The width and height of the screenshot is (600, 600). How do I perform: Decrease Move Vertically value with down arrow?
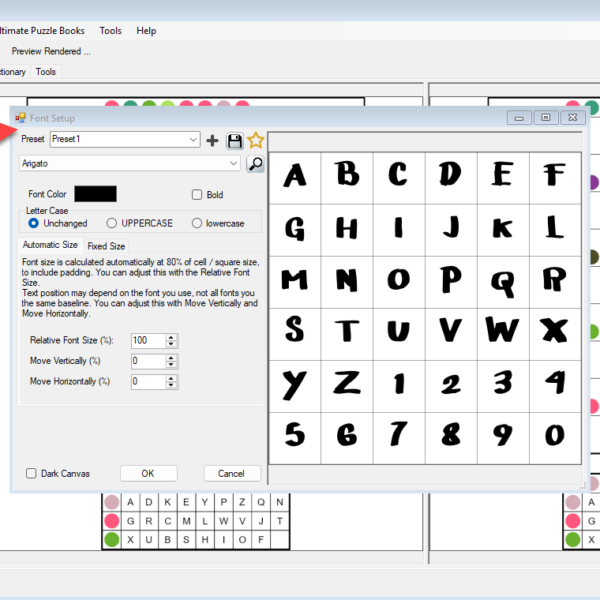point(172,365)
